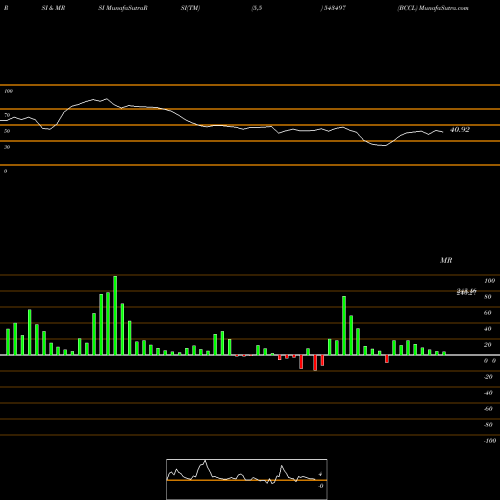Click the SI(TM) header text
Viewport: 500px width, 500px height.
click(x=190, y=8)
